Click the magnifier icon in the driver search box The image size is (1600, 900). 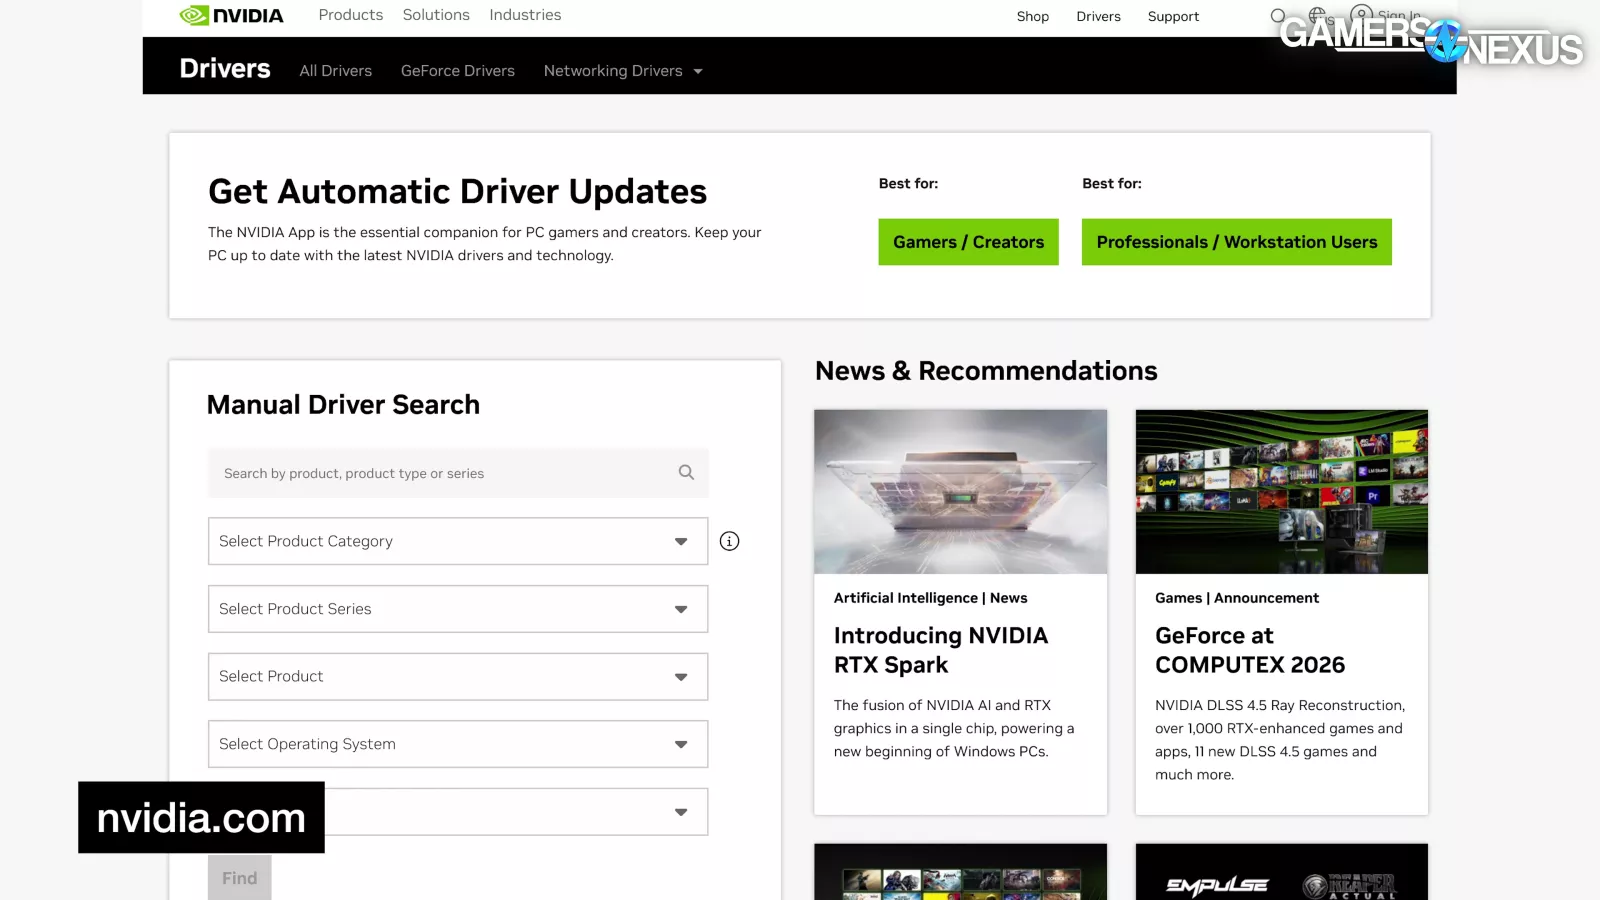pos(686,472)
